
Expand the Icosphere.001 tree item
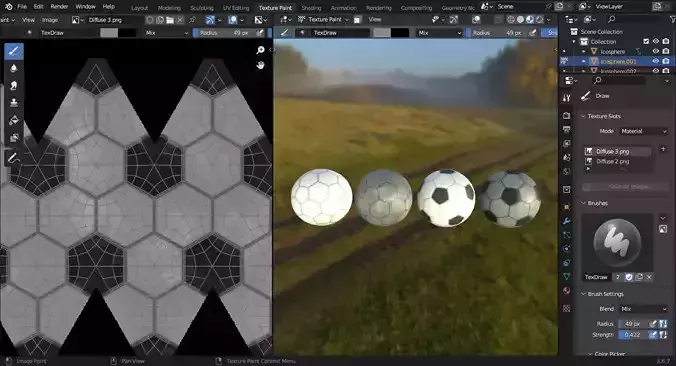tap(584, 61)
